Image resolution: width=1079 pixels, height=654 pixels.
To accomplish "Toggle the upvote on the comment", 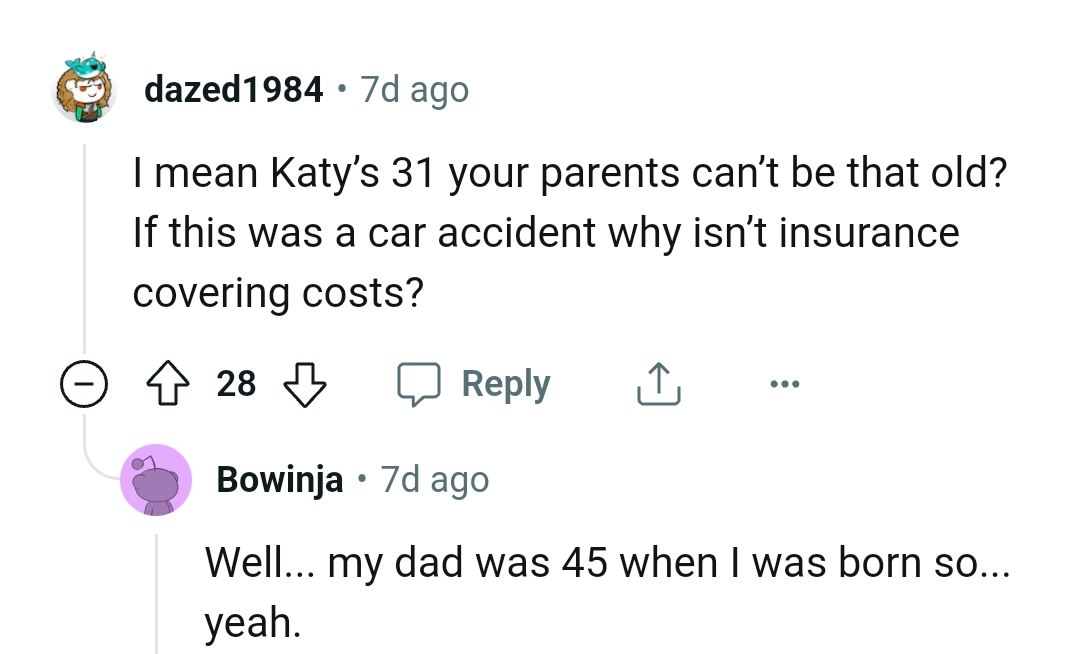I will (170, 383).
